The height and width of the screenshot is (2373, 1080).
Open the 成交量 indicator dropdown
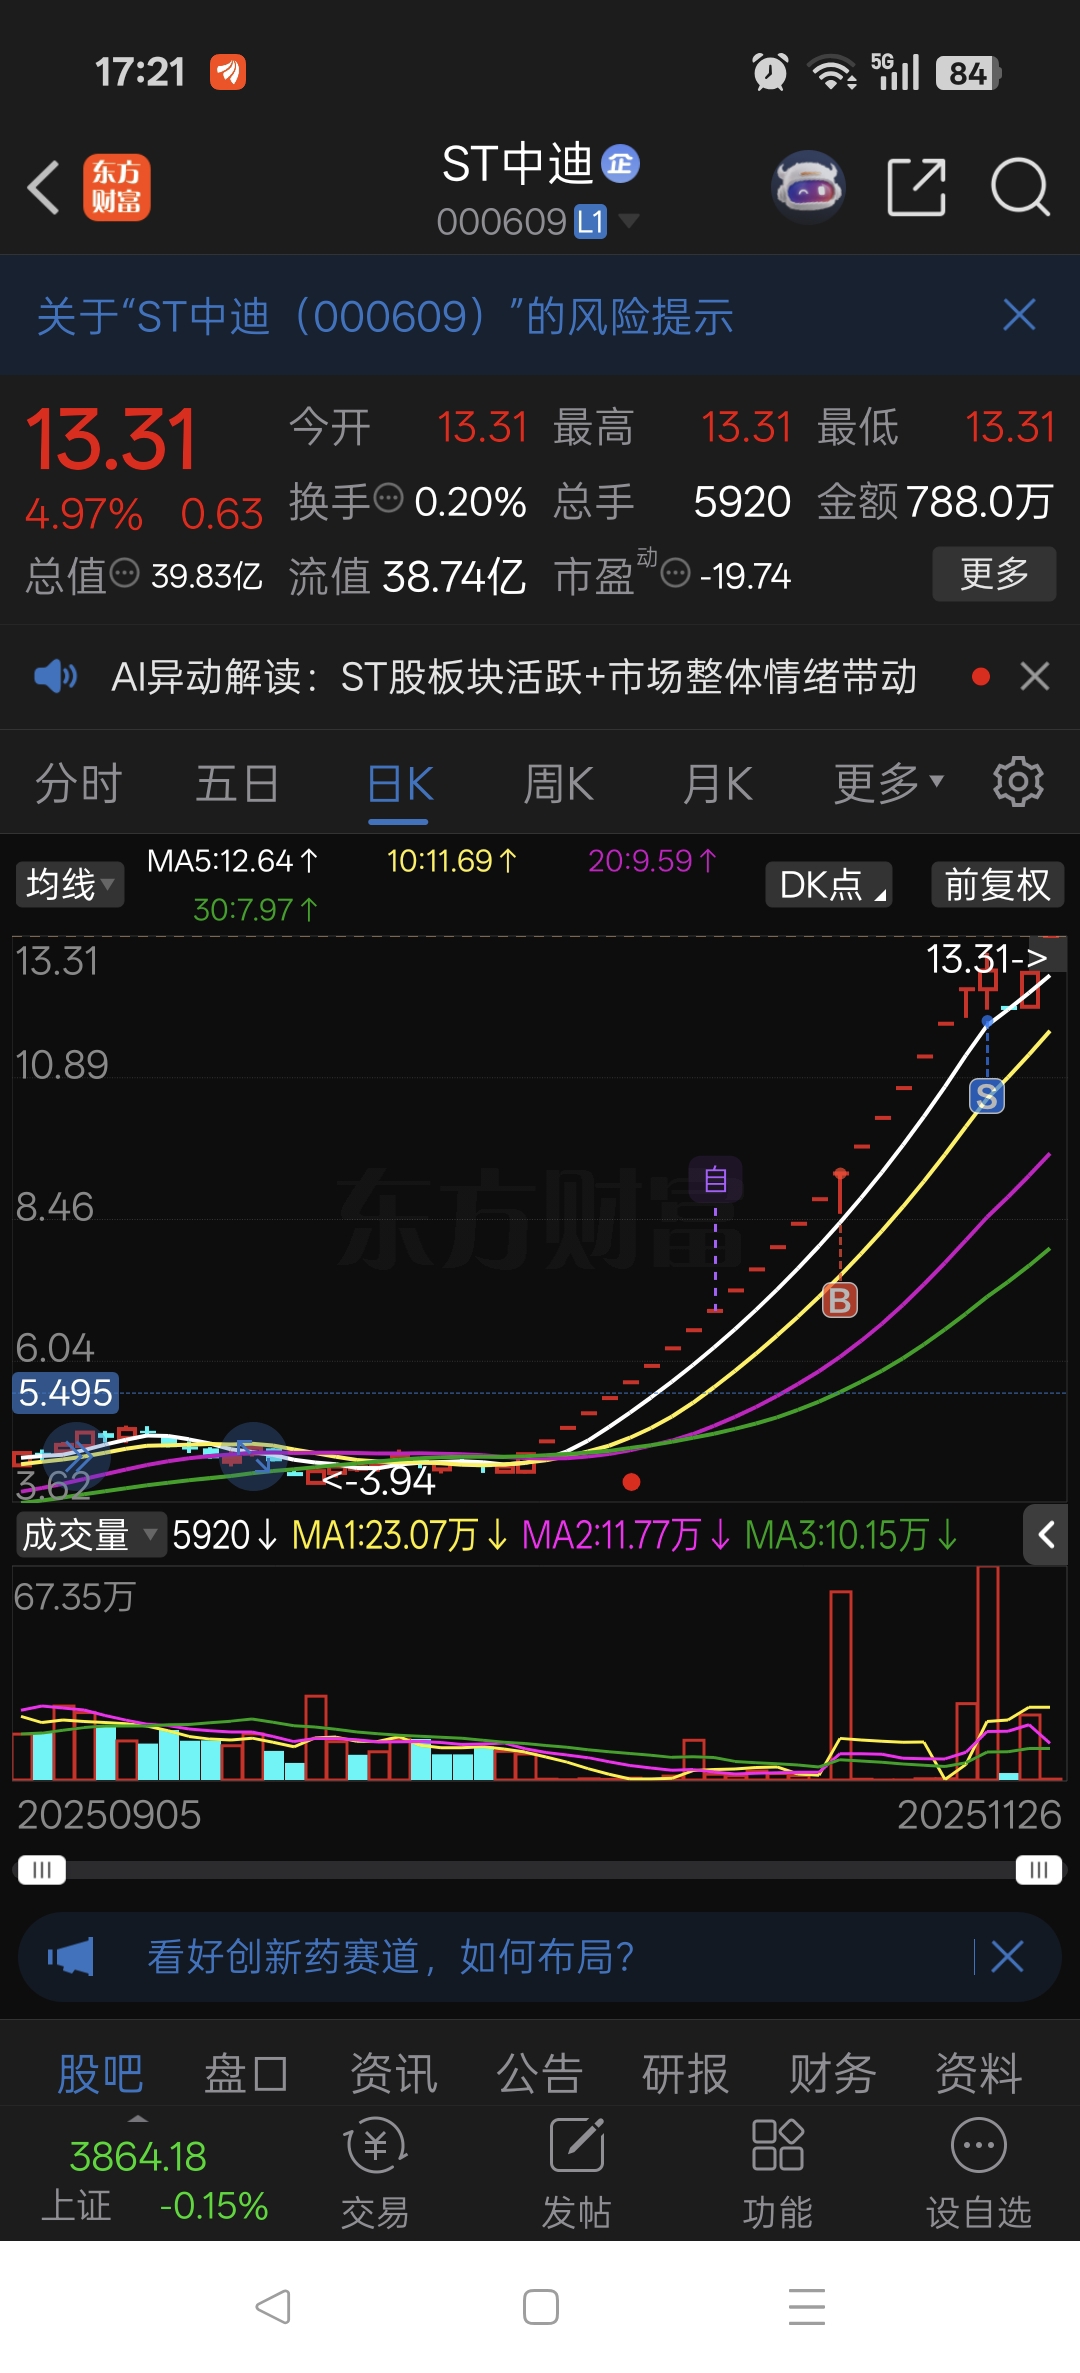click(x=91, y=1534)
